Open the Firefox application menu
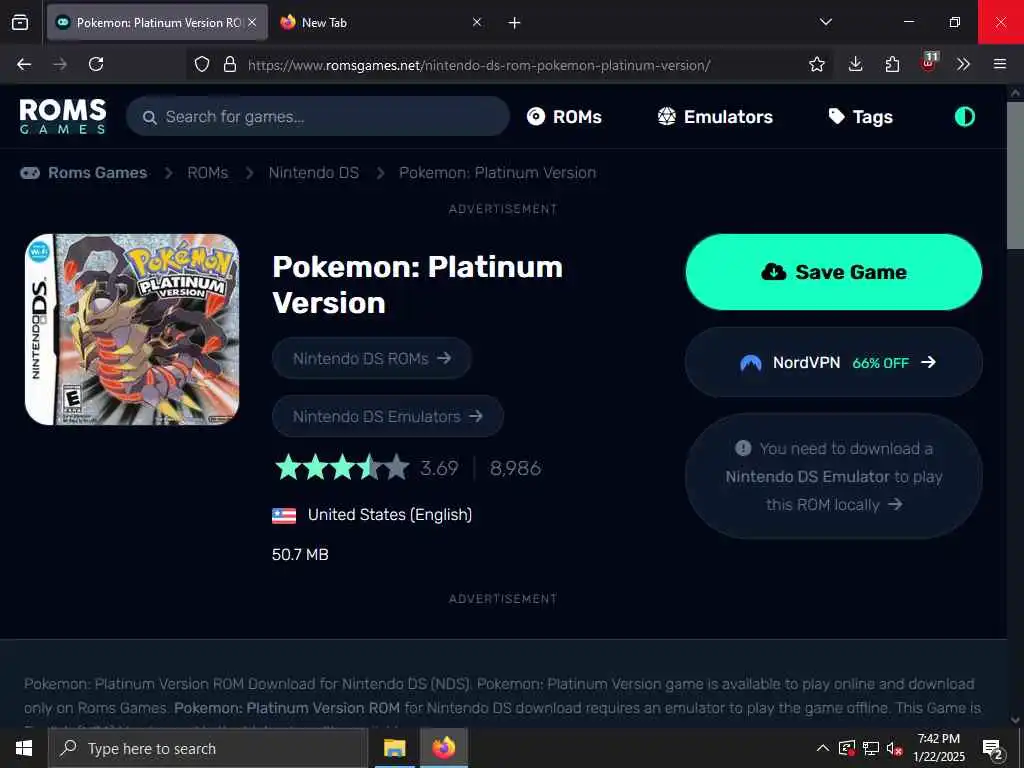This screenshot has width=1024, height=768. (x=999, y=64)
